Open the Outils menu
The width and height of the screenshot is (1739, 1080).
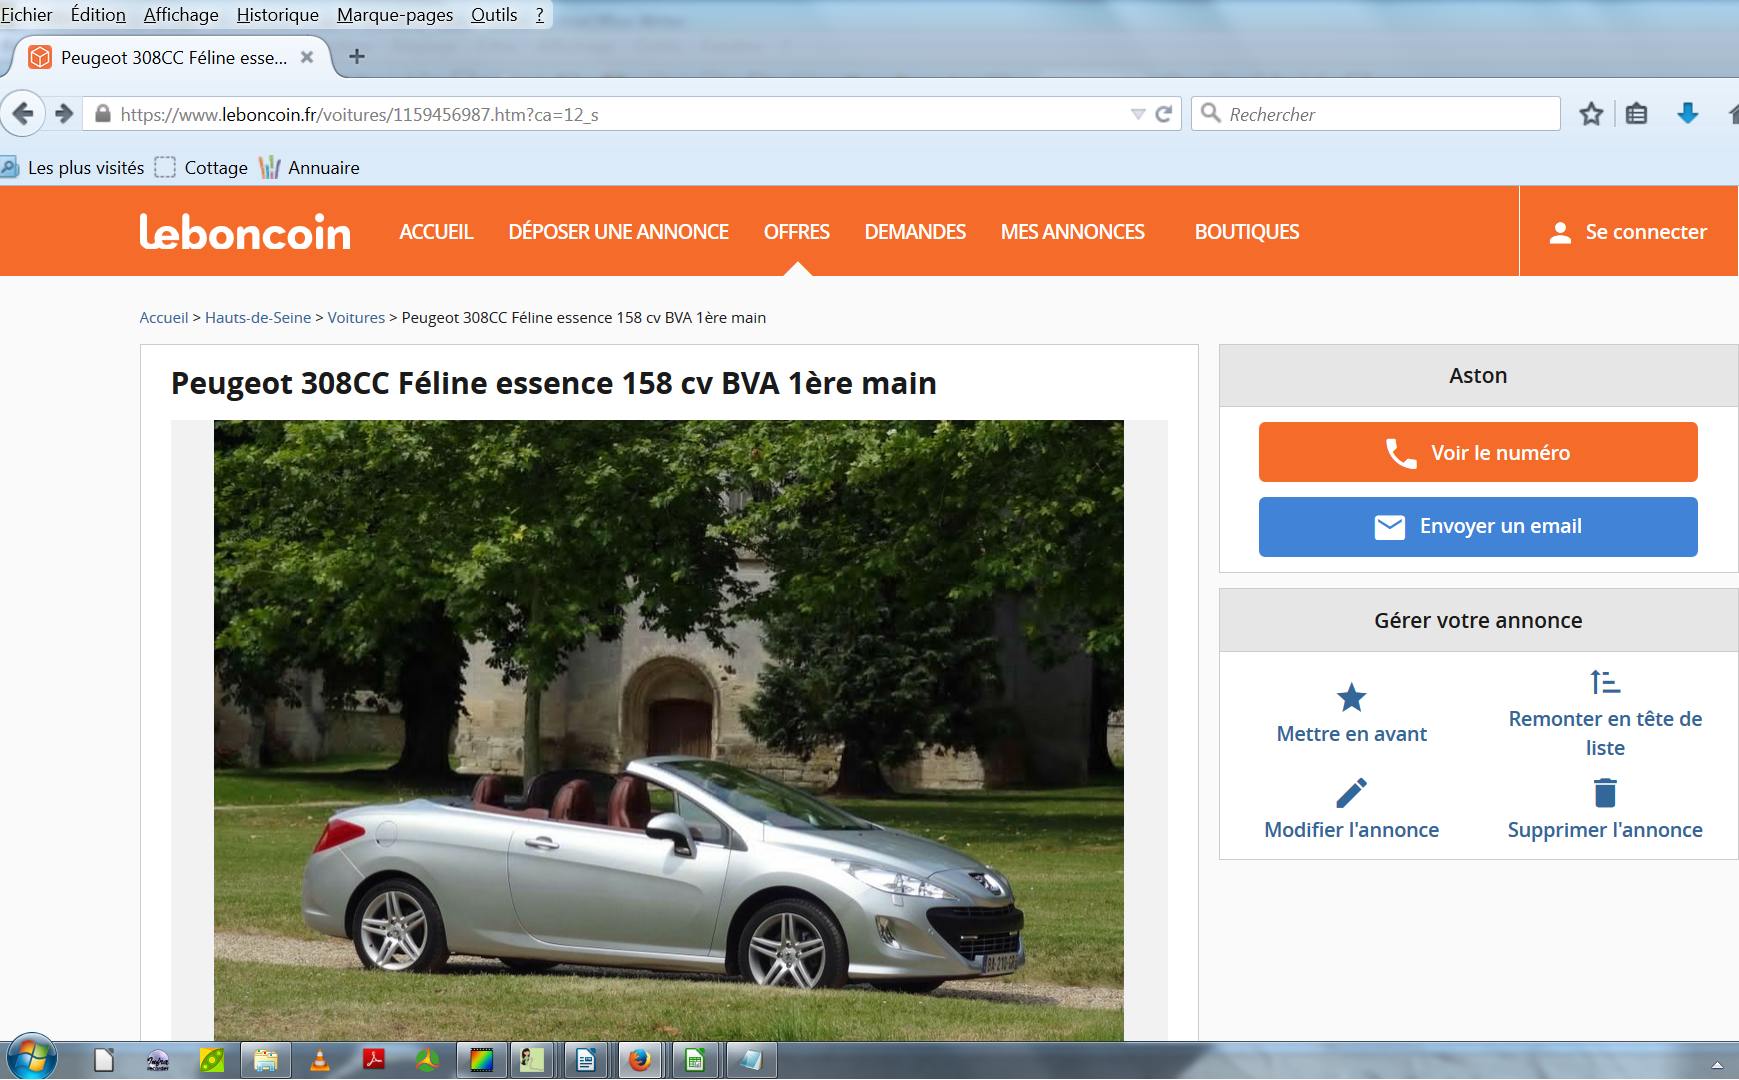[494, 14]
